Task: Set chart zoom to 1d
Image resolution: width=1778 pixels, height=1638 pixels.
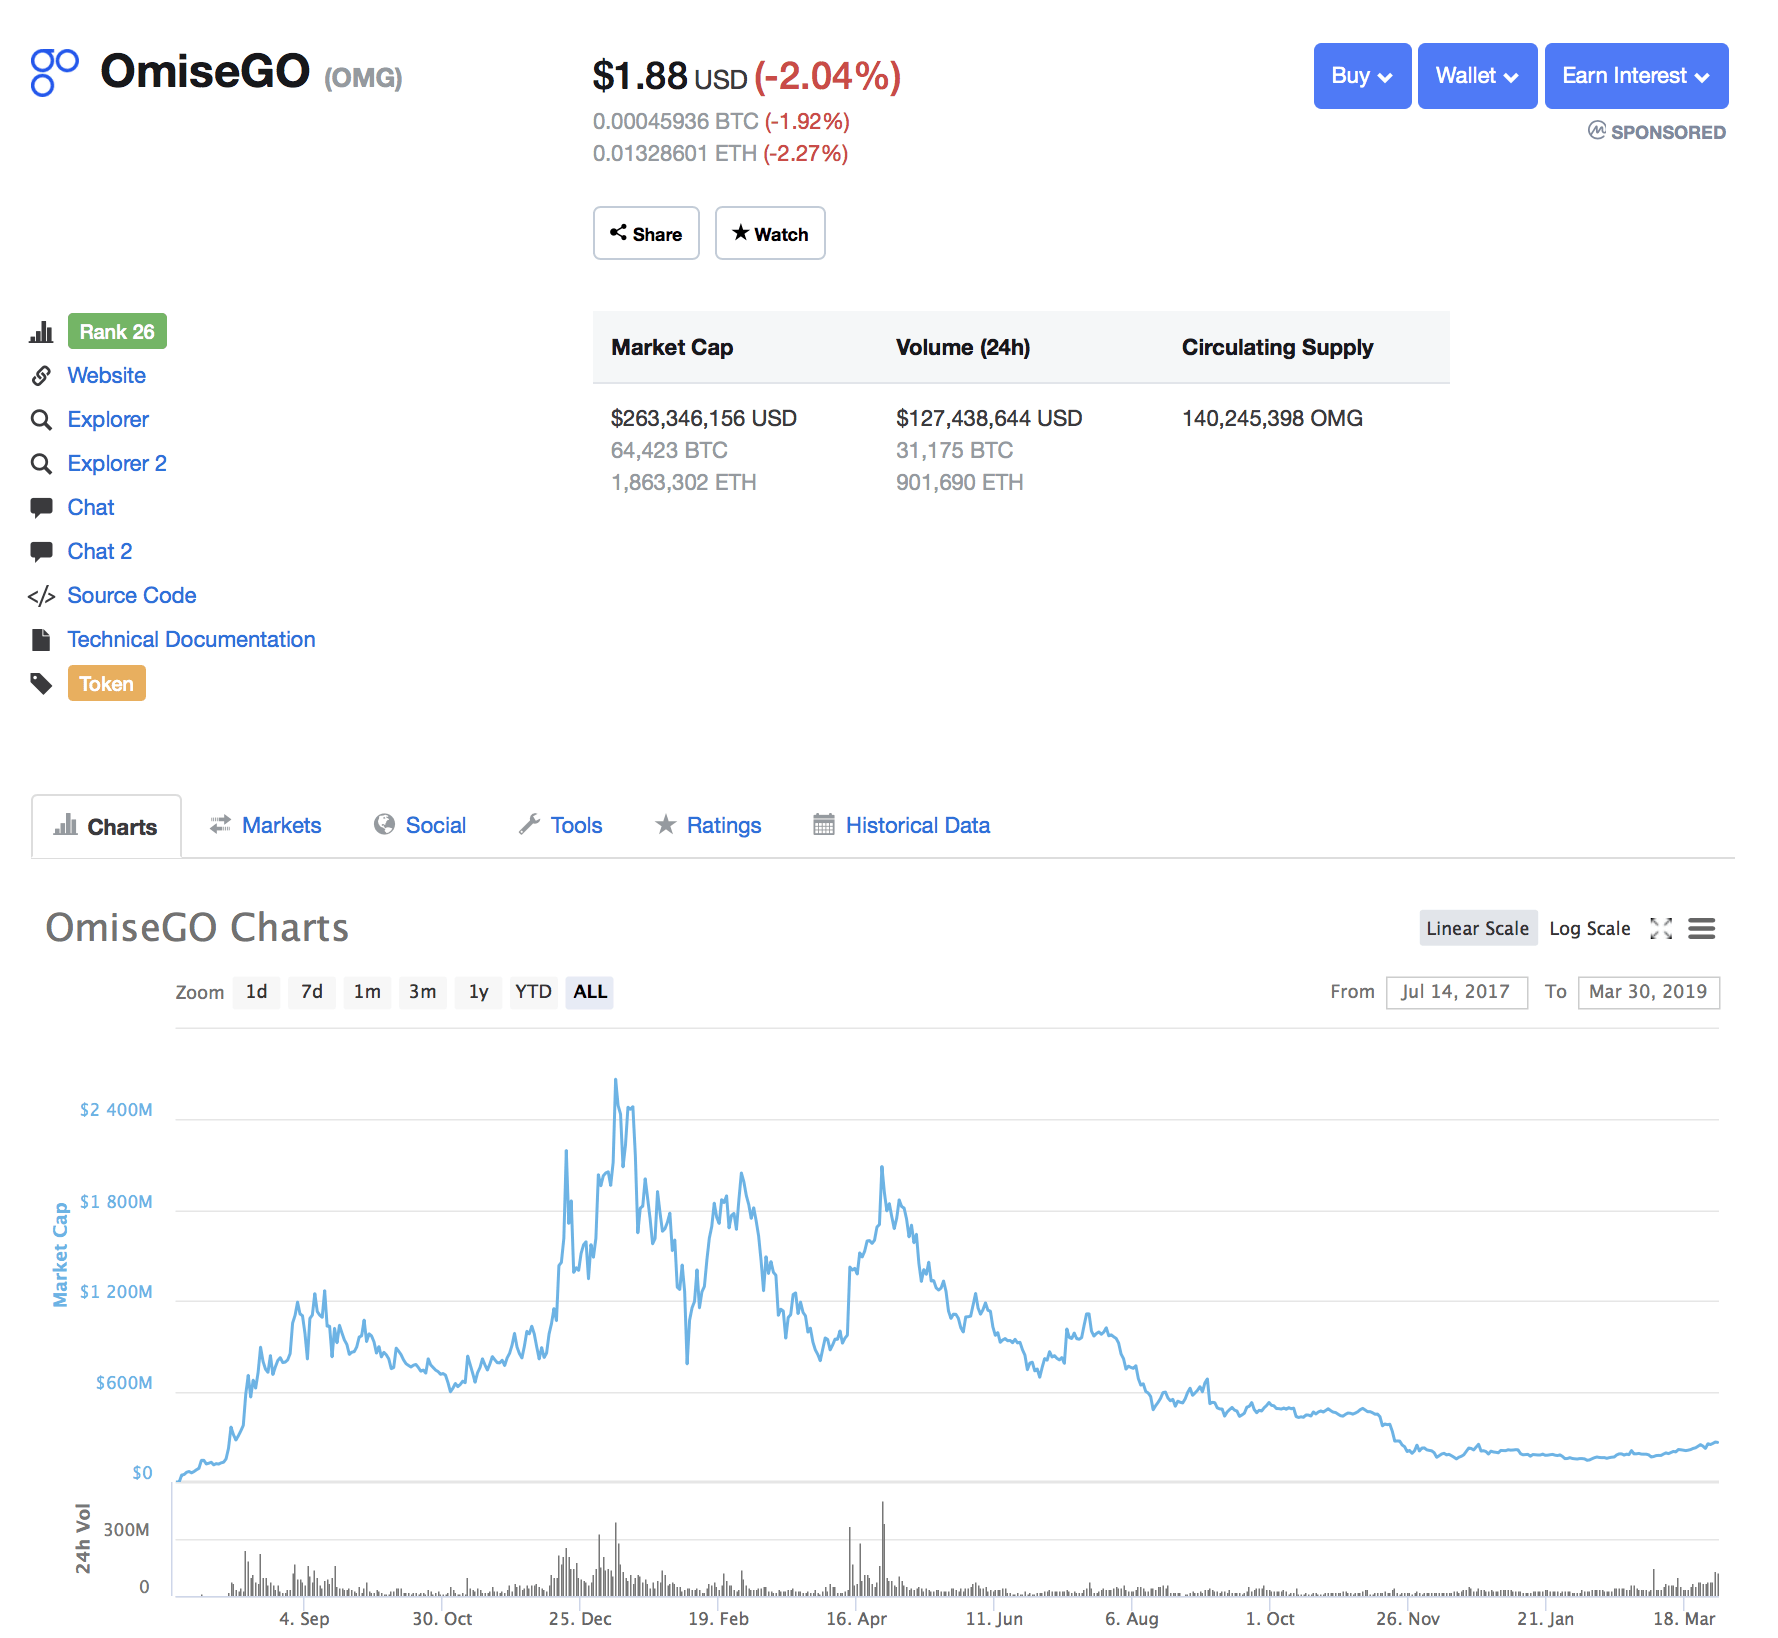Action: click(x=257, y=992)
